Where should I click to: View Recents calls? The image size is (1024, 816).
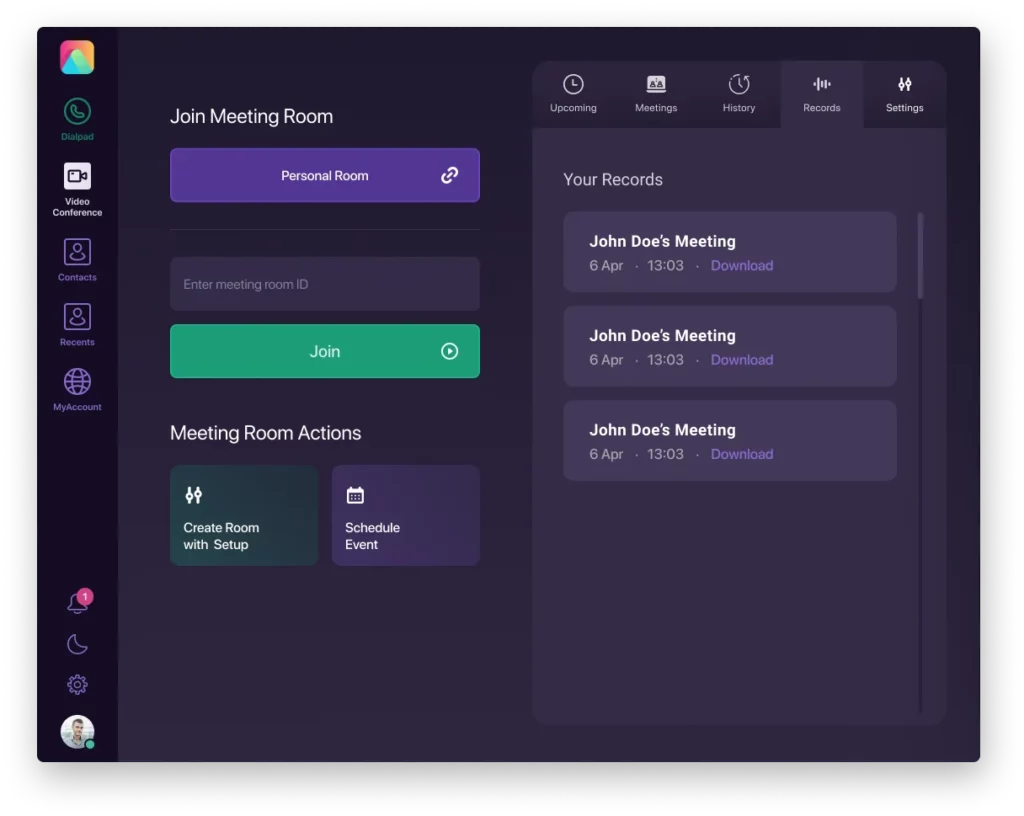(x=77, y=318)
